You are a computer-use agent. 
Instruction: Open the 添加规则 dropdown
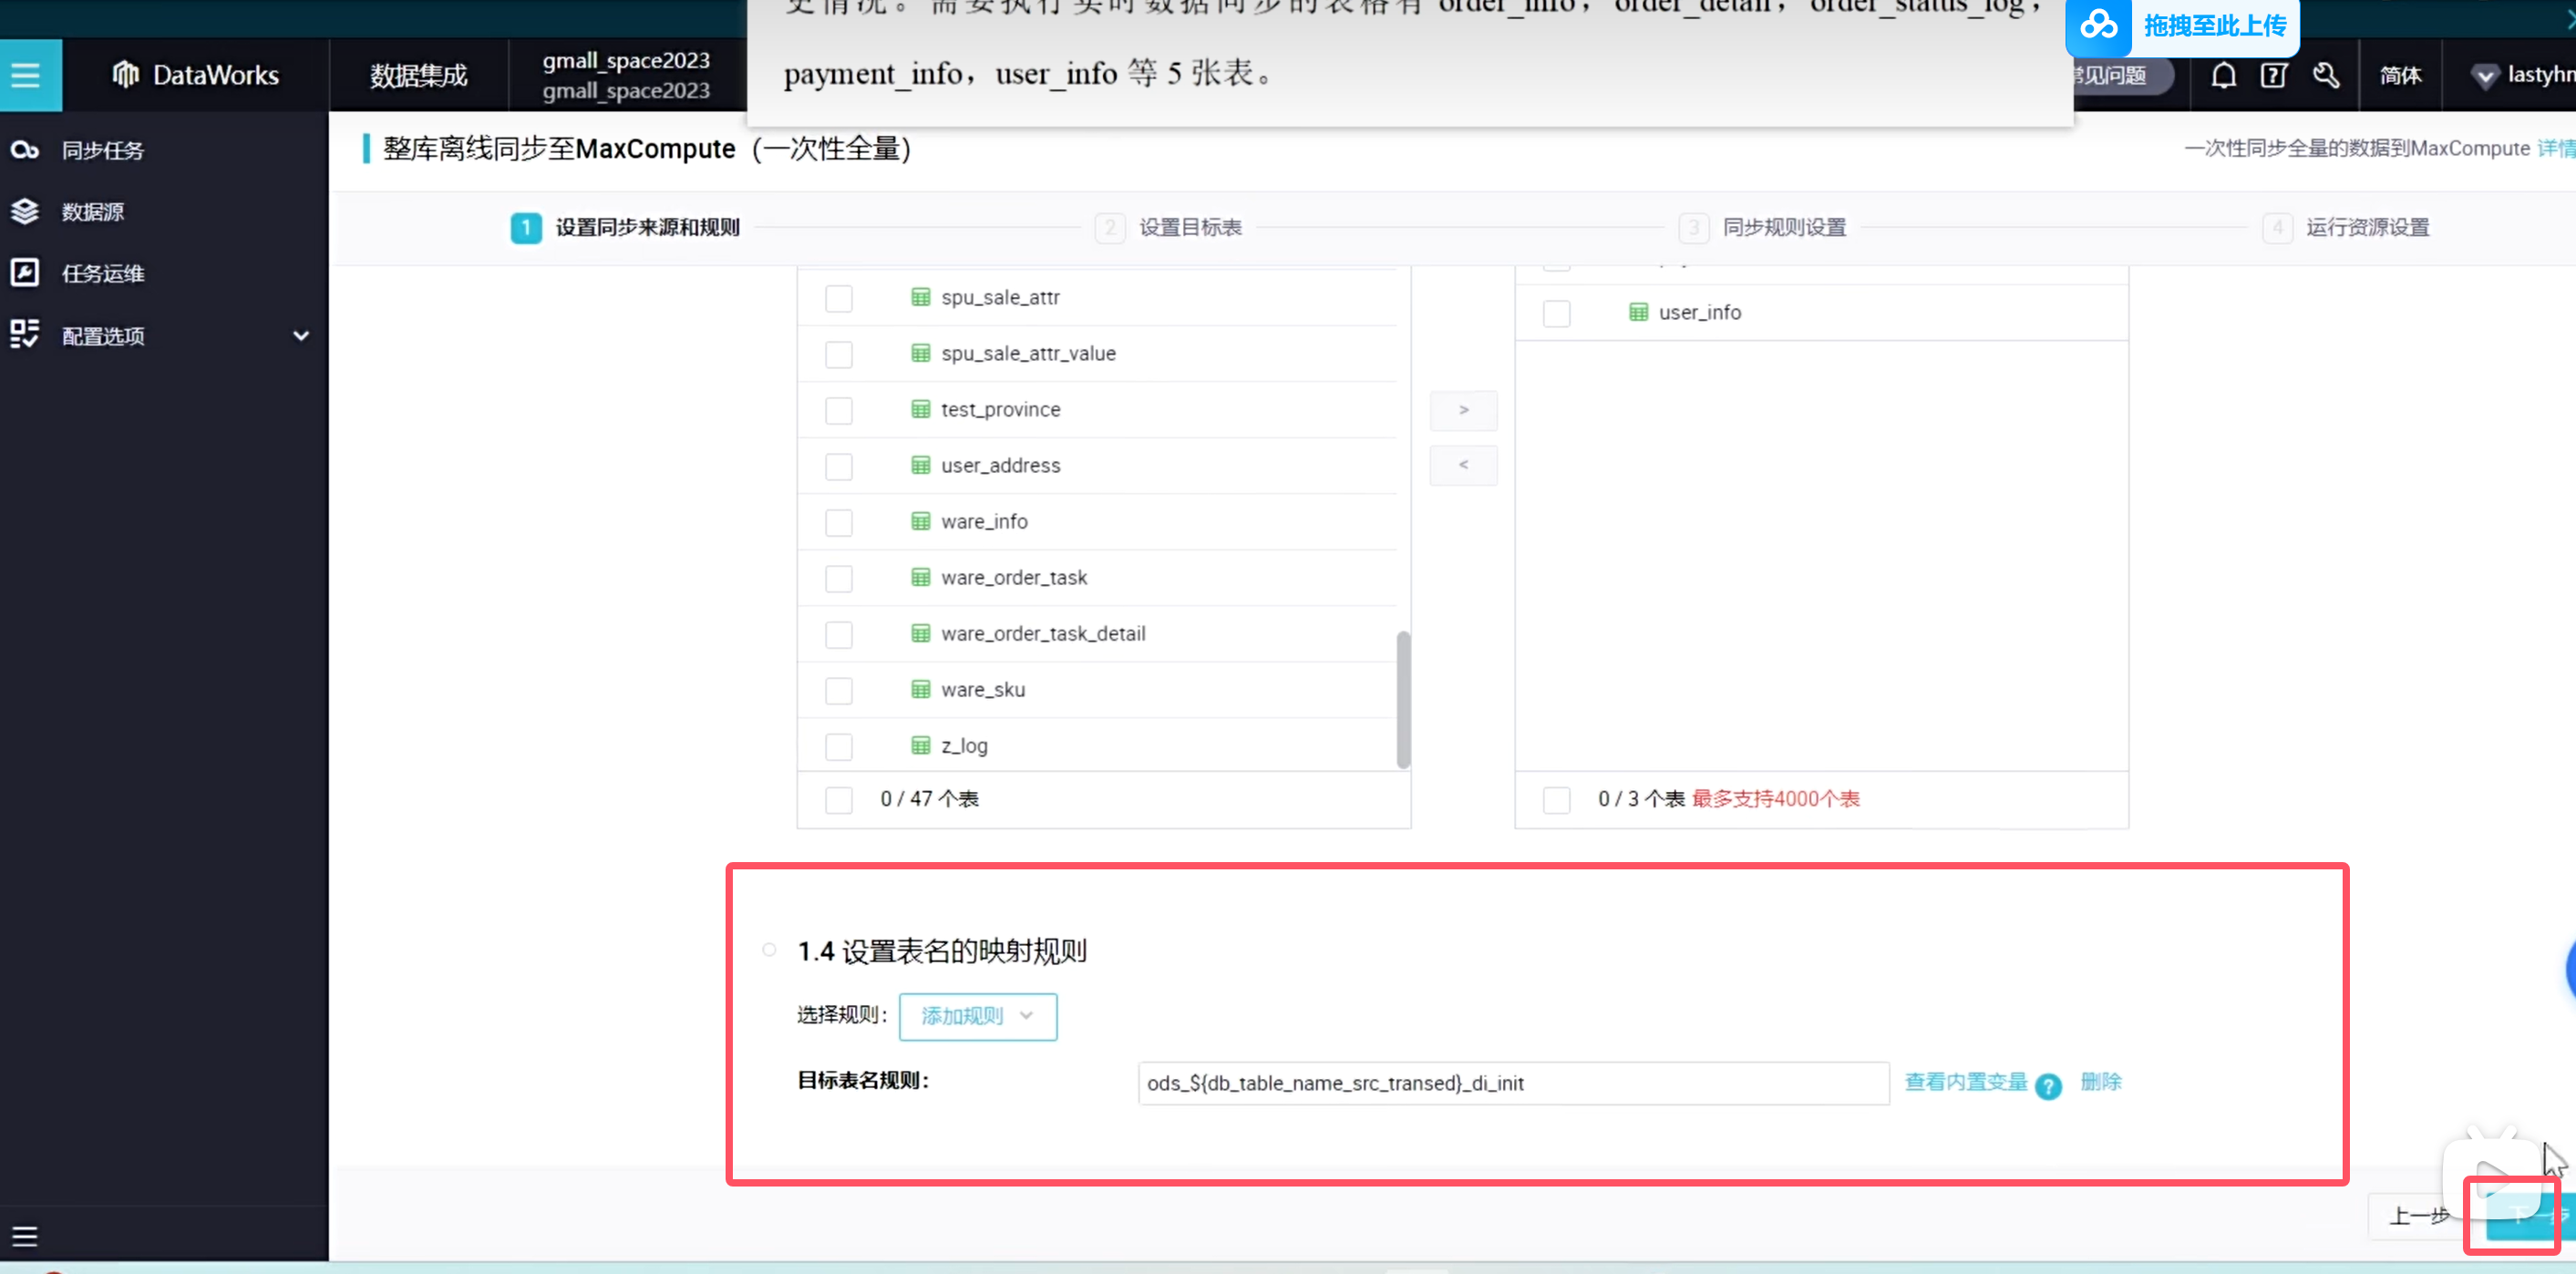coord(977,1016)
